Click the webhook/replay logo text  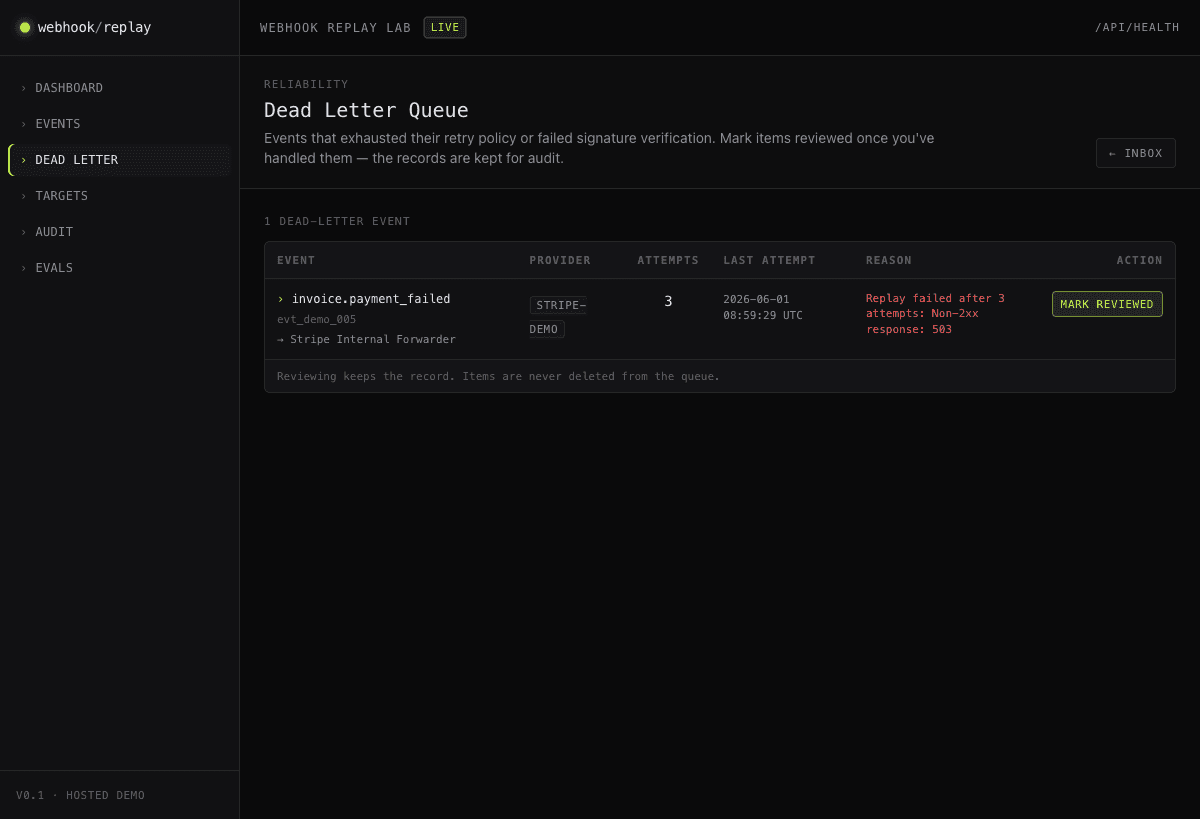(x=94, y=27)
